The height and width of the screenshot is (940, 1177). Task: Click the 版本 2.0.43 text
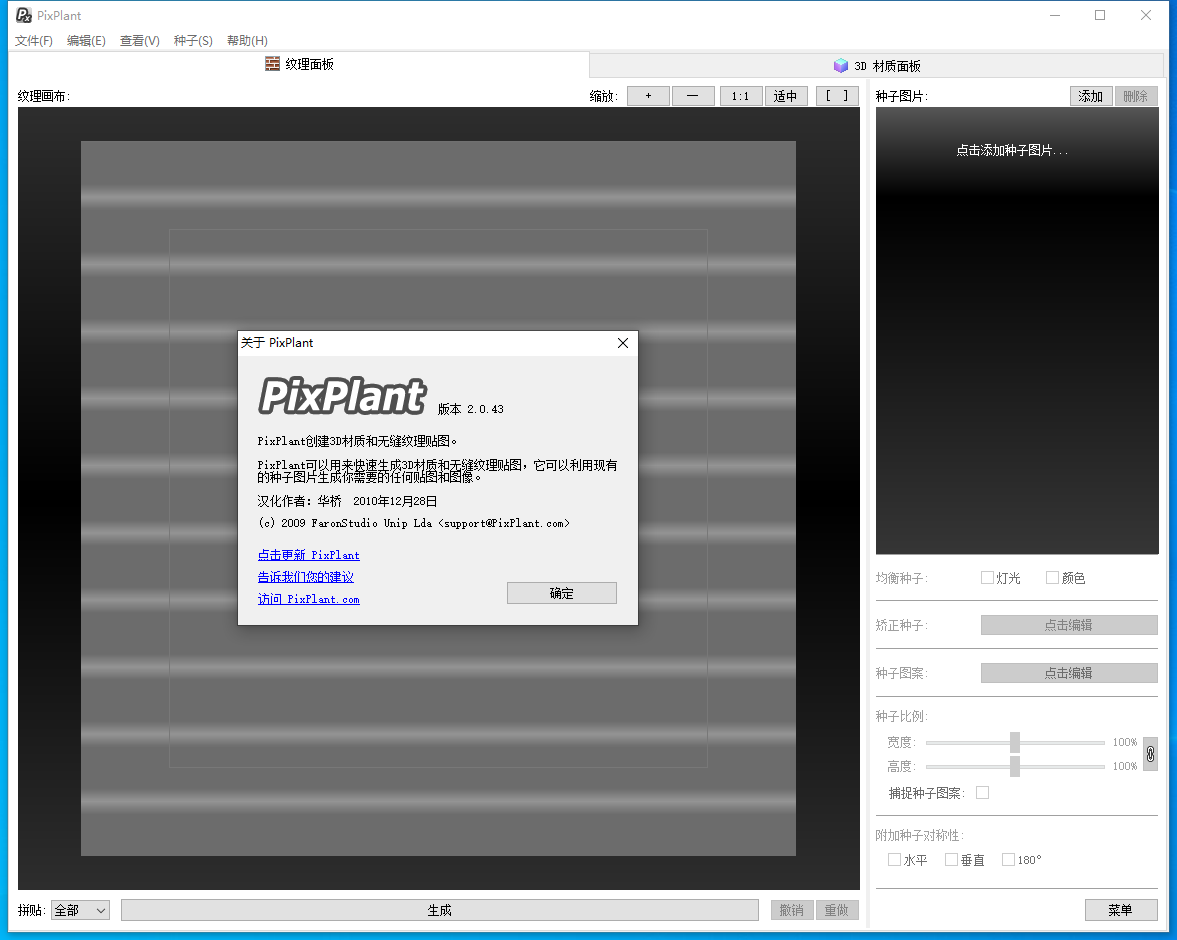click(x=471, y=409)
